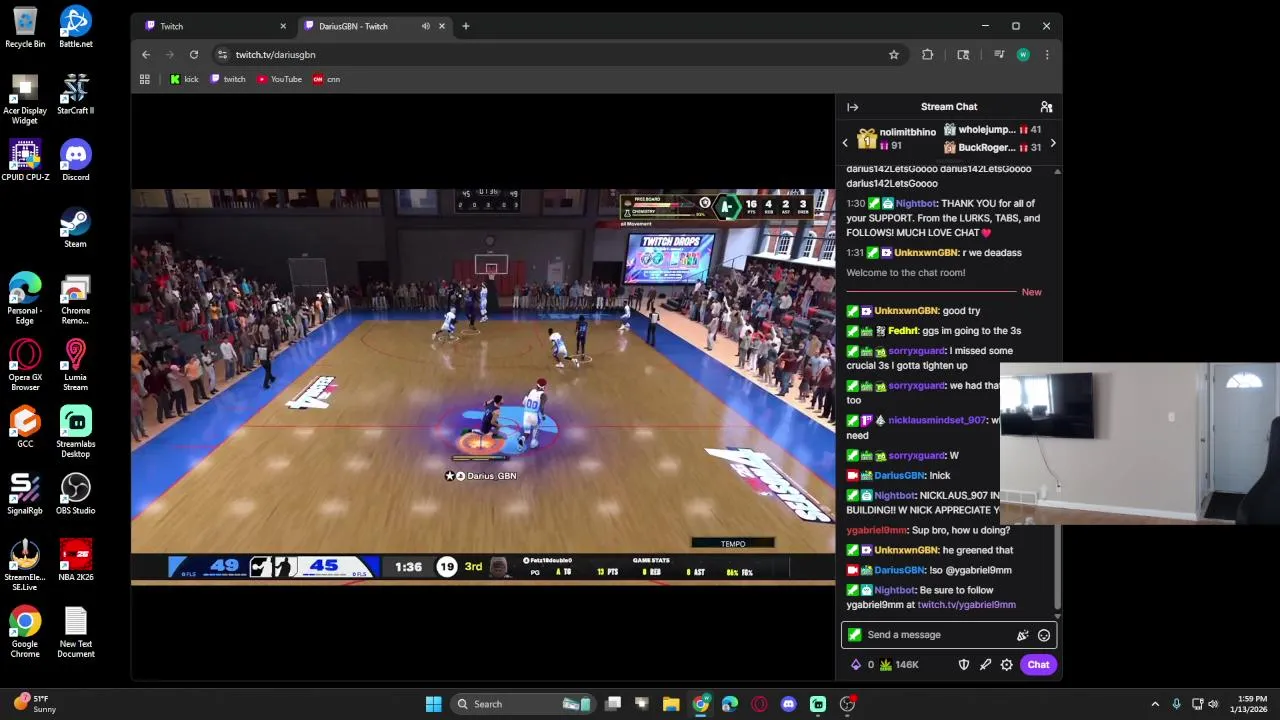The width and height of the screenshot is (1280, 720).
Task: Open the kick bookmark
Action: click(x=184, y=79)
